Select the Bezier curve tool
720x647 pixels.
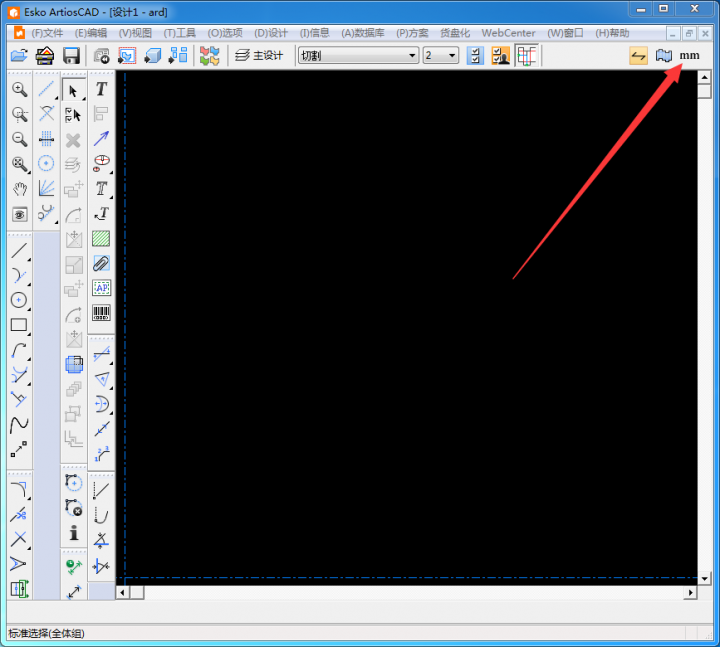point(19,425)
